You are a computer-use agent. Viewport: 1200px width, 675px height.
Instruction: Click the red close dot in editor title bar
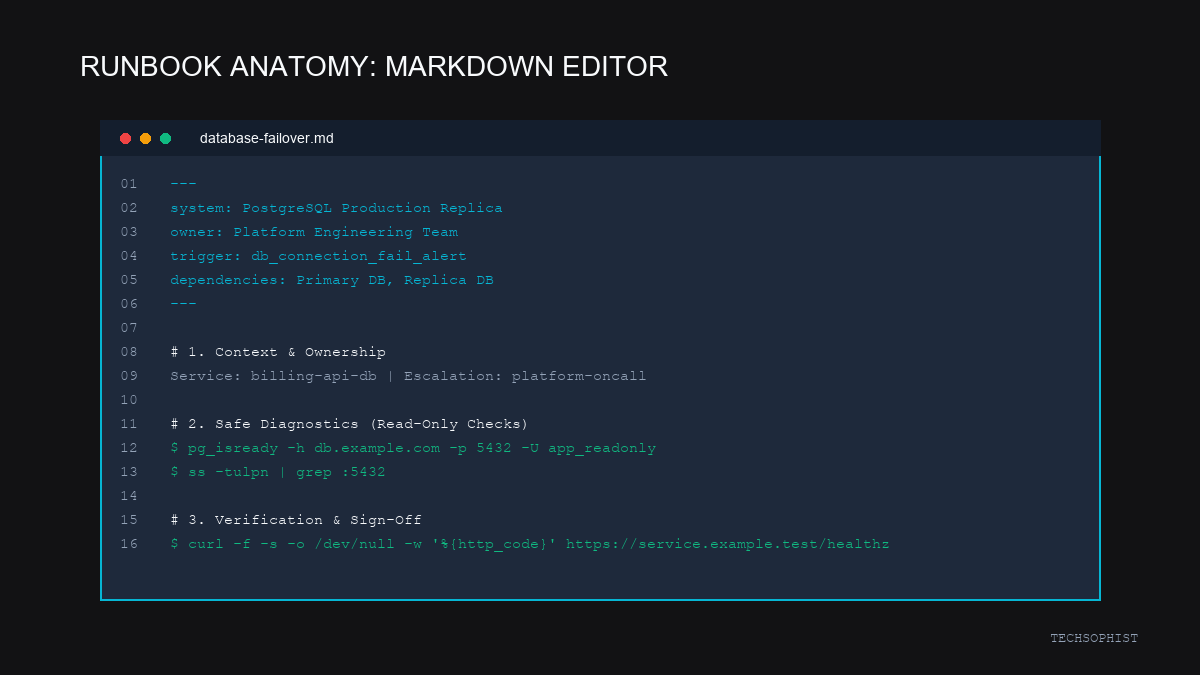(x=126, y=138)
